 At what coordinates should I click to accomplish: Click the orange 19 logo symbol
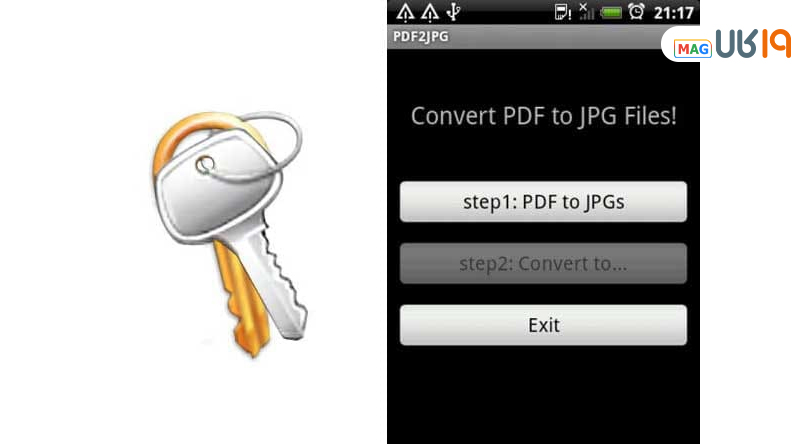pyautogui.click(x=776, y=43)
